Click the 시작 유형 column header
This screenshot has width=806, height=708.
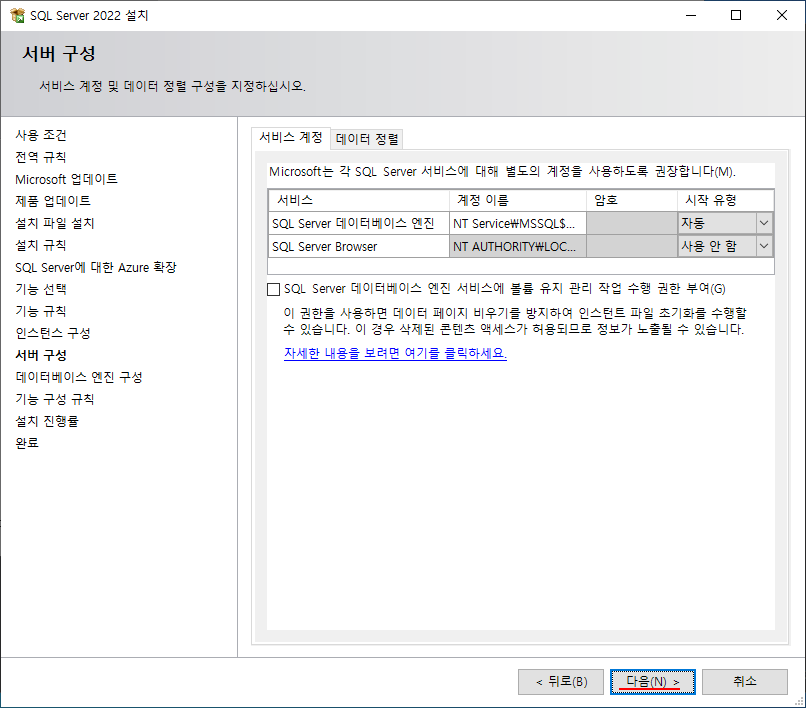(725, 200)
